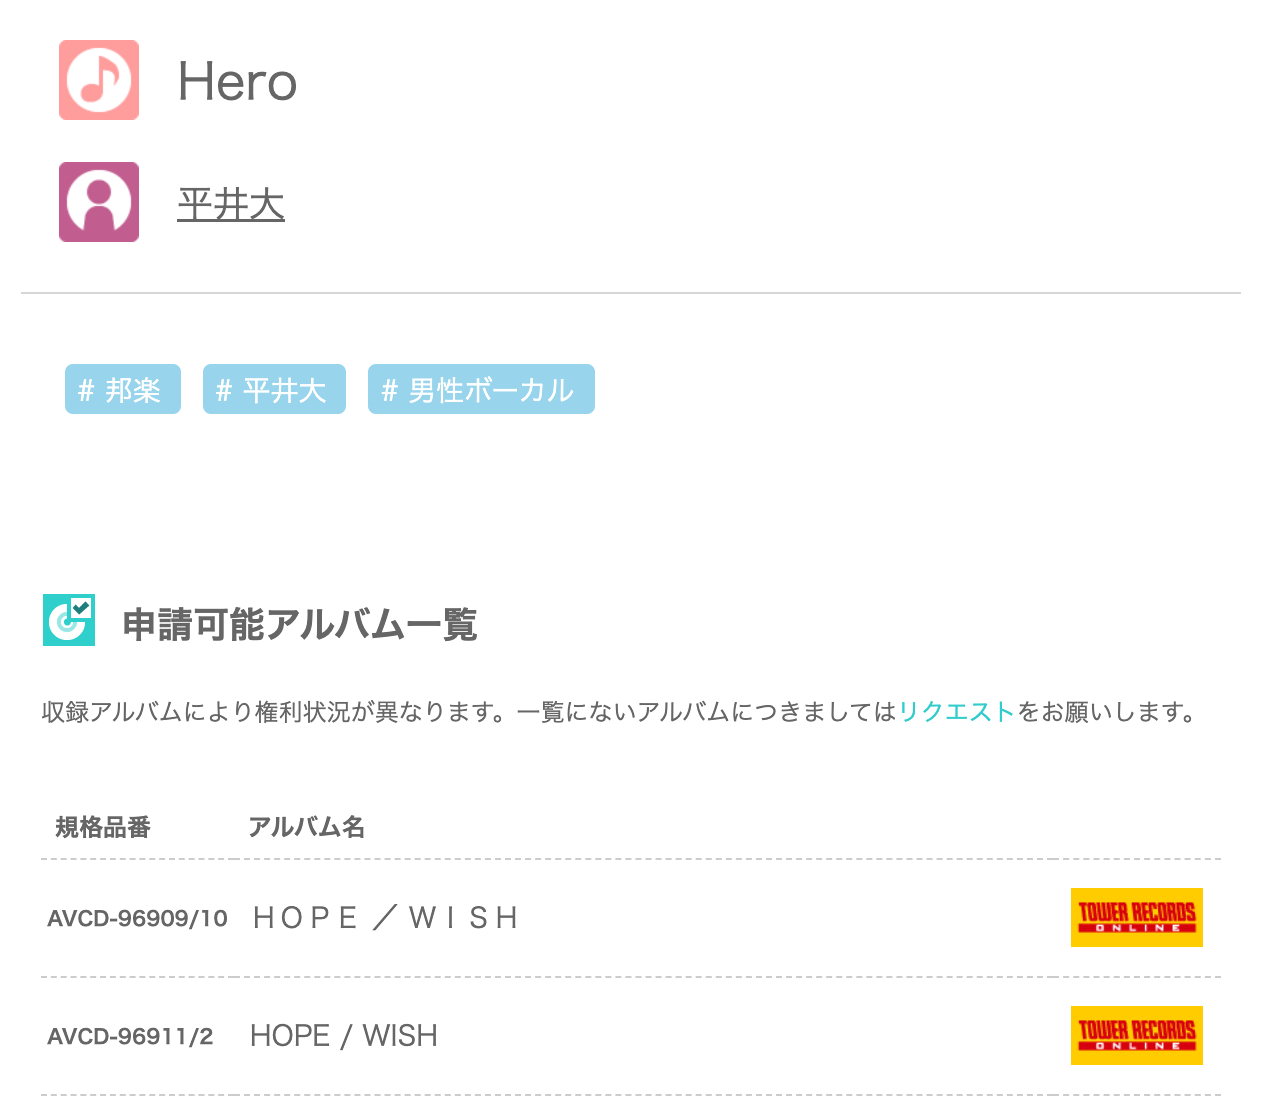Open the 平井大 artist page link
The width and height of the screenshot is (1262, 1110).
(231, 204)
